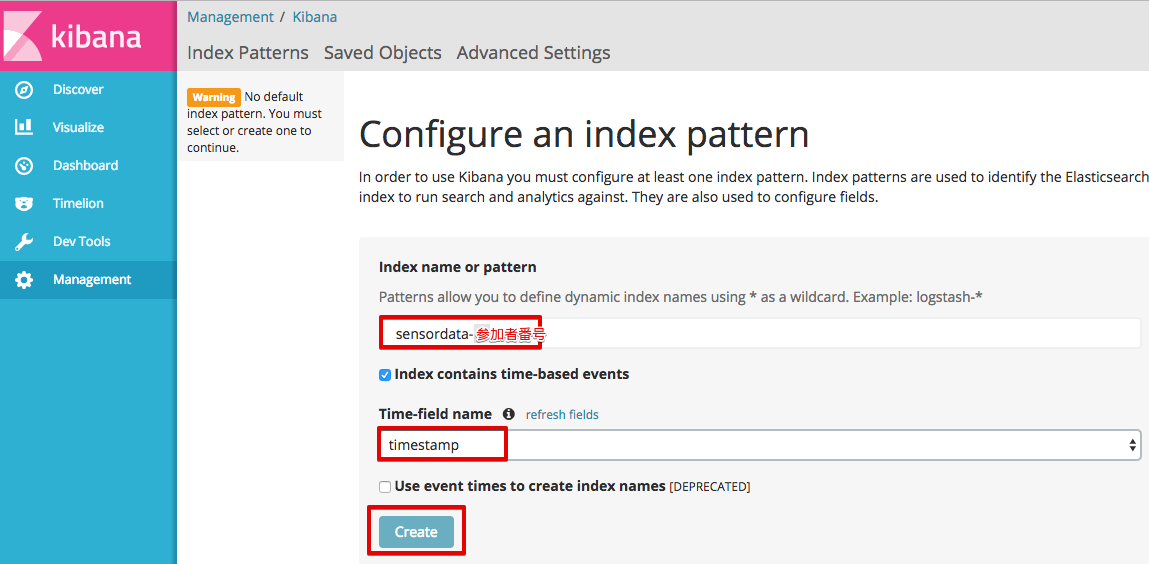Open Dashboard label in the sidebar
The image size is (1149, 564).
coord(85,166)
